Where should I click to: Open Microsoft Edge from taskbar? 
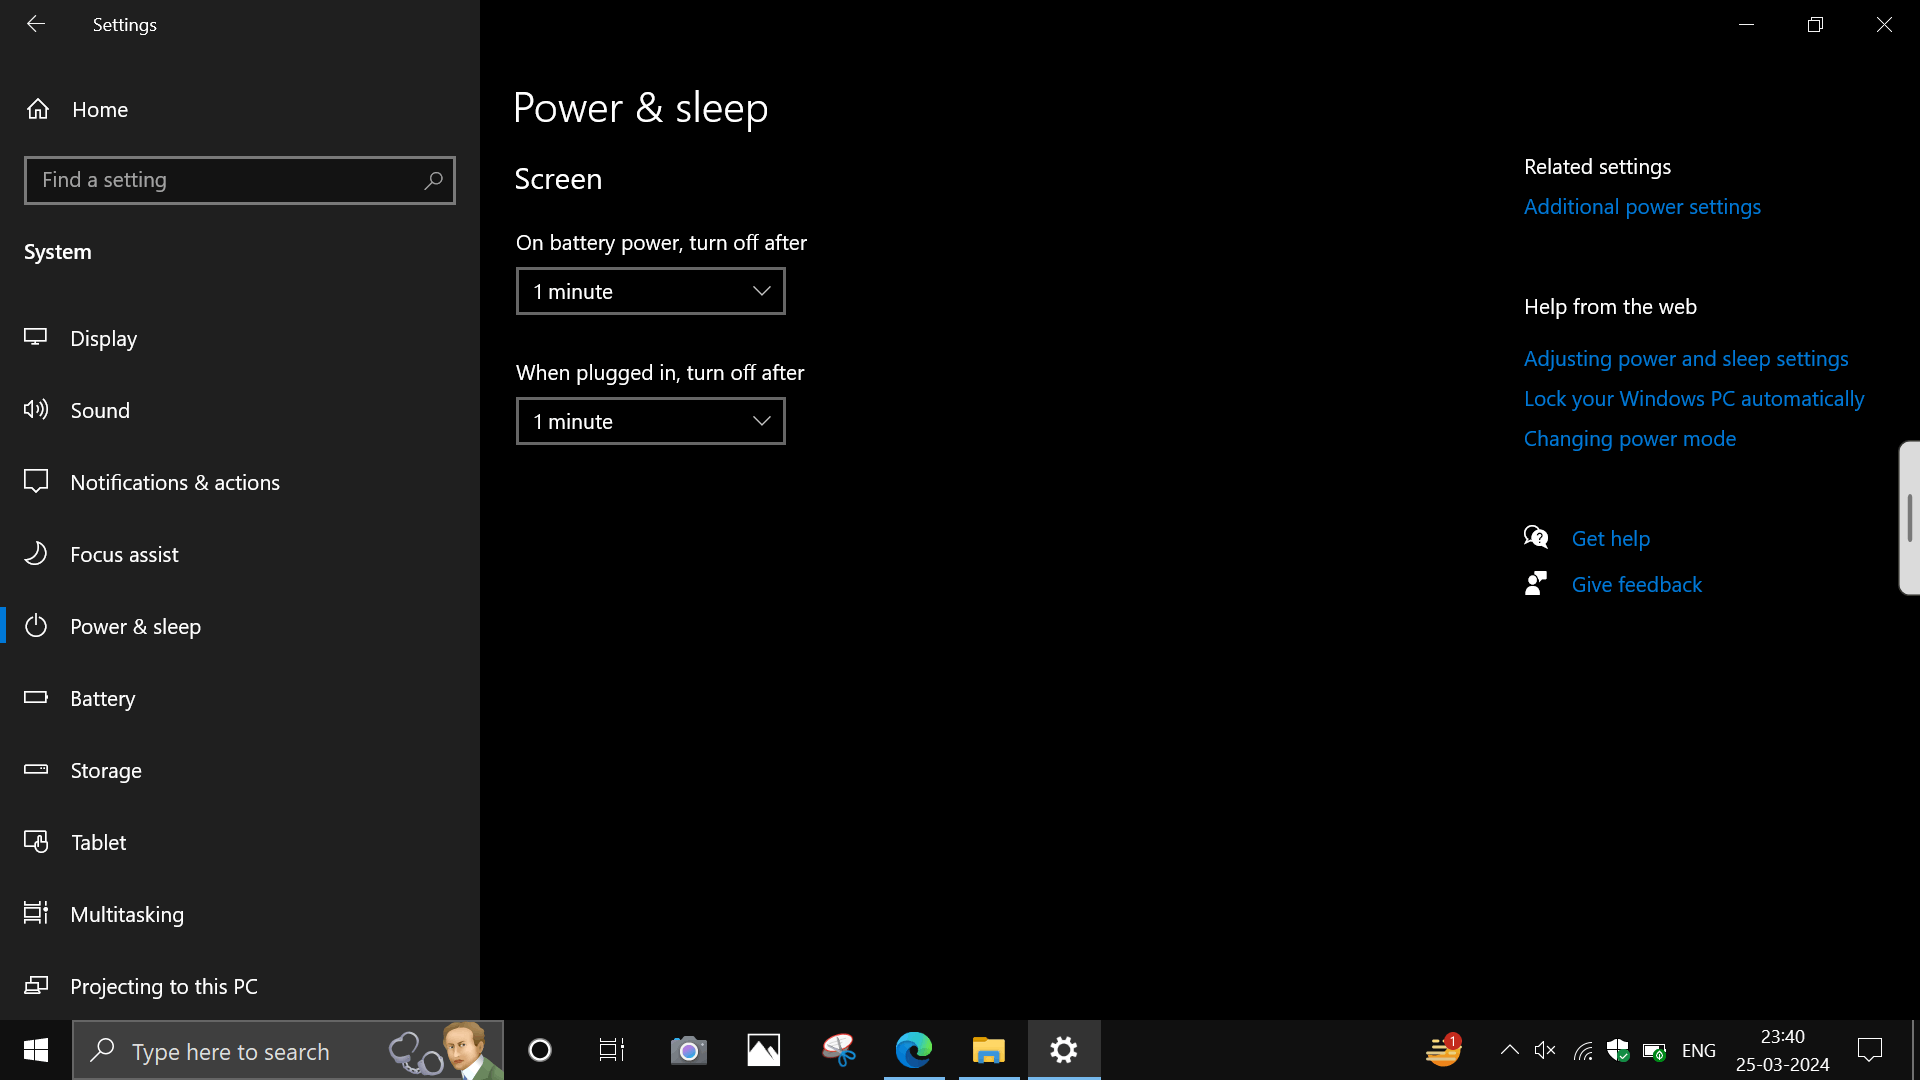point(913,1050)
